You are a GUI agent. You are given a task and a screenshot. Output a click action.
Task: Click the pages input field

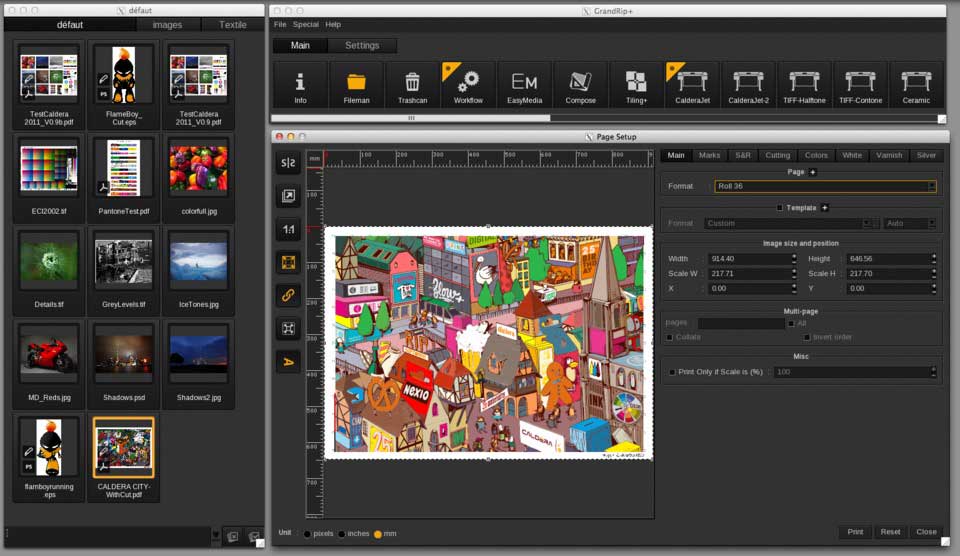pyautogui.click(x=741, y=323)
